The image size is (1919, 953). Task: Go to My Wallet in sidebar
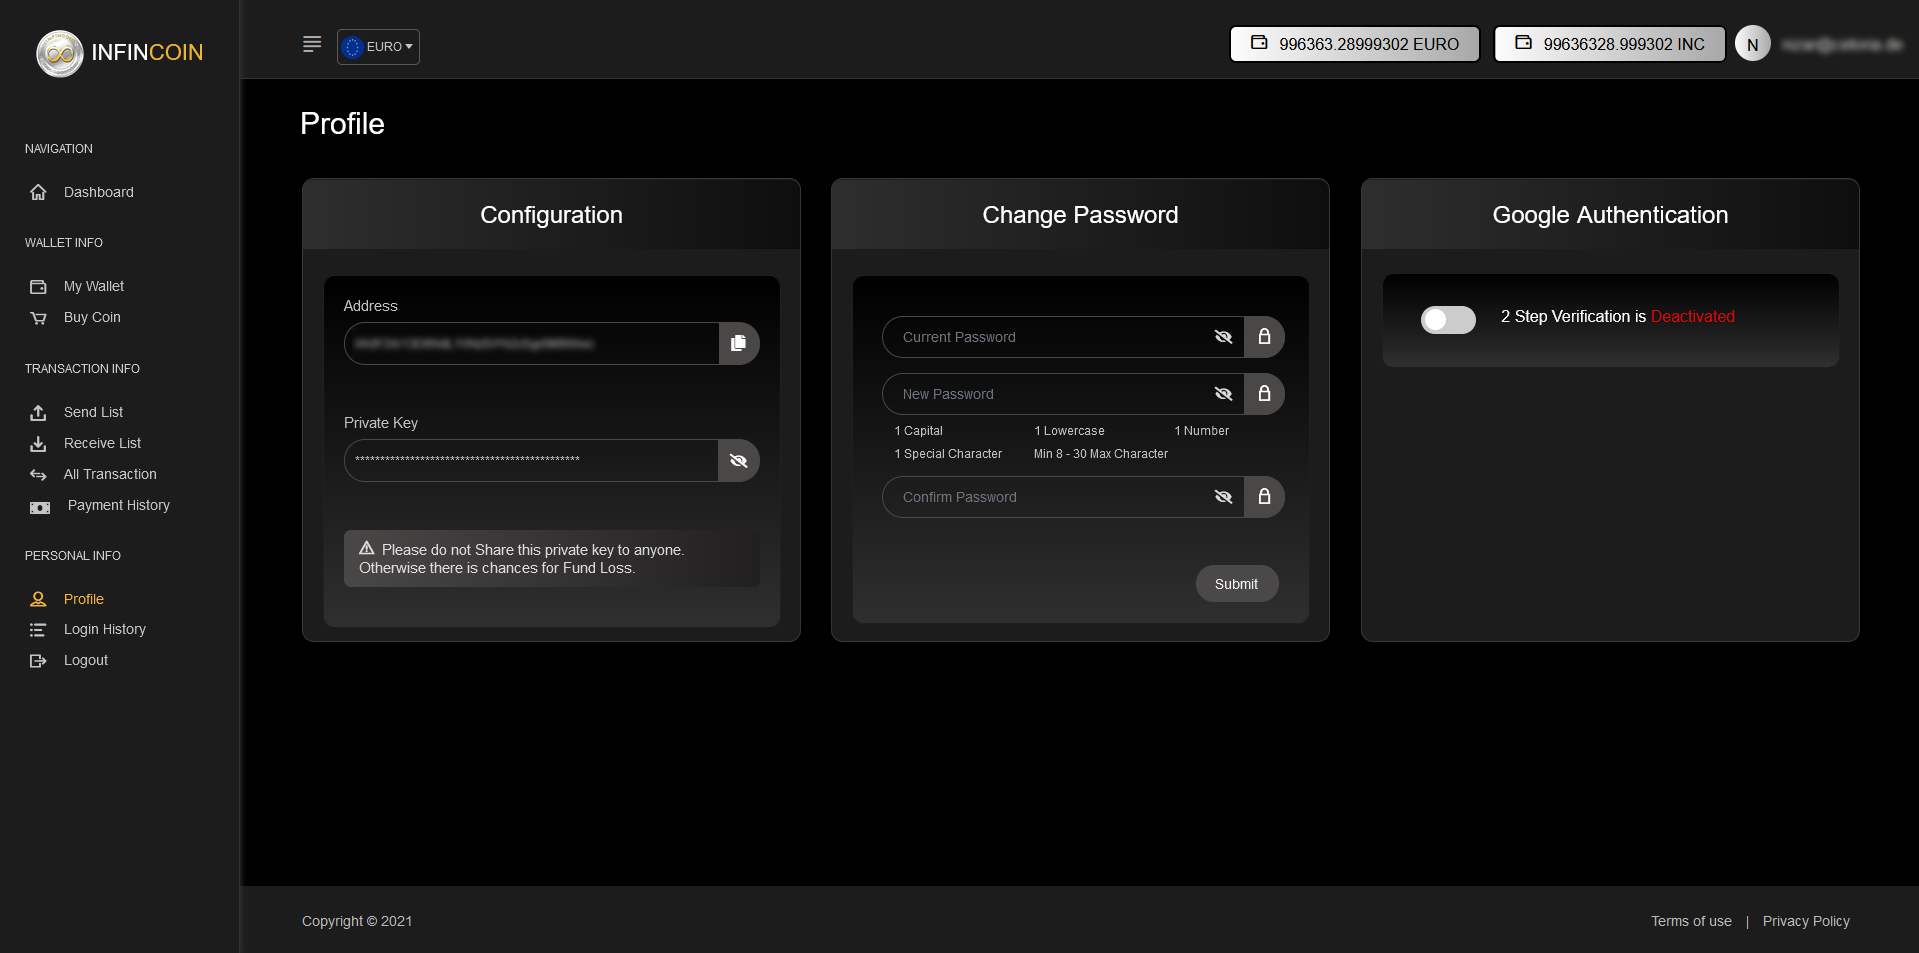click(94, 286)
